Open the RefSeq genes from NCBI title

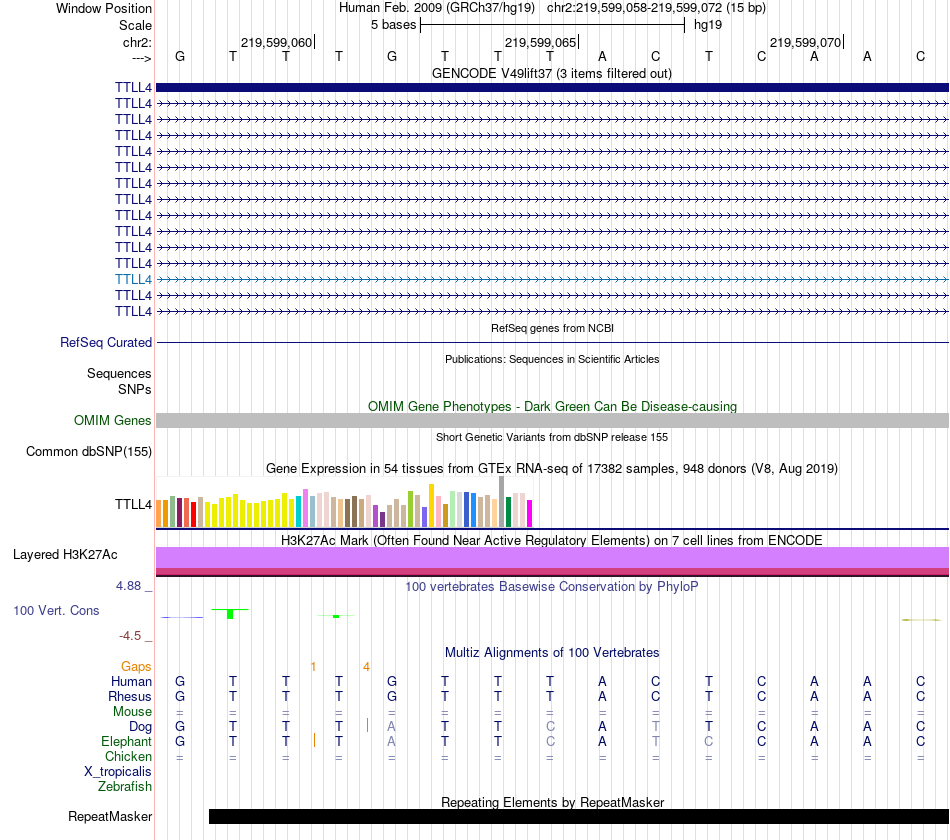click(552, 328)
